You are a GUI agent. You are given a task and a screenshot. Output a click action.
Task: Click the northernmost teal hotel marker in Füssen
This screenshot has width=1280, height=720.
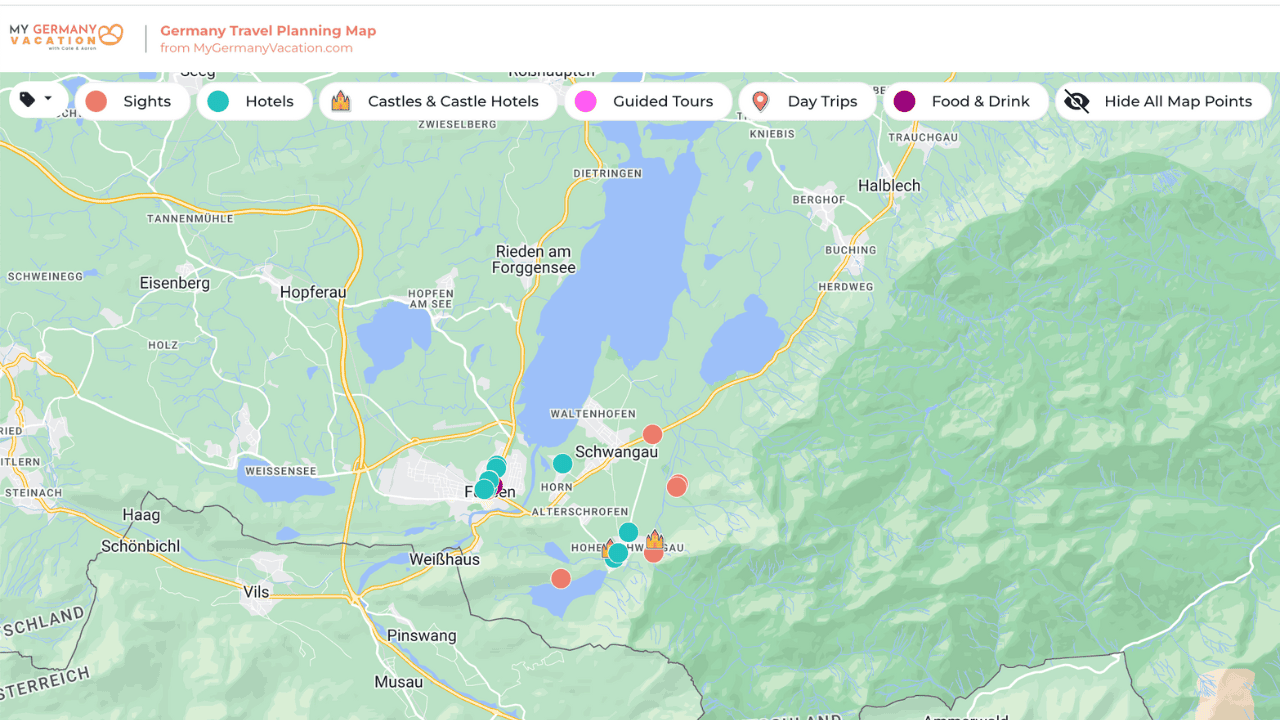pos(497,464)
